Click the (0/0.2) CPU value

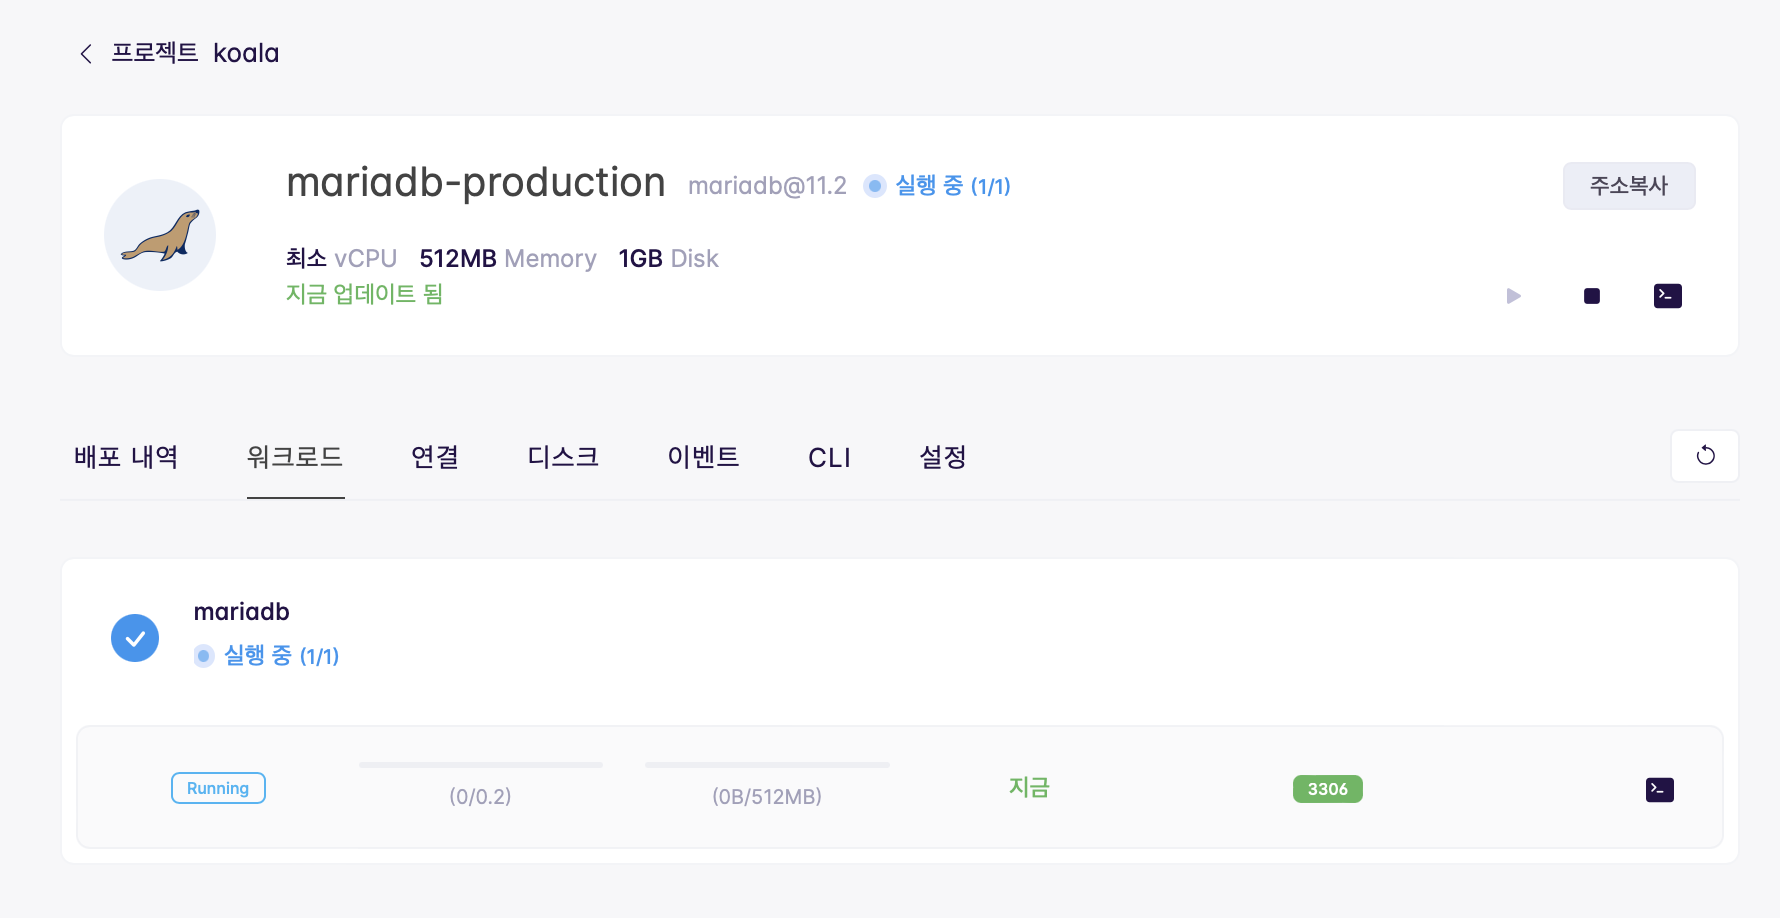tap(480, 797)
